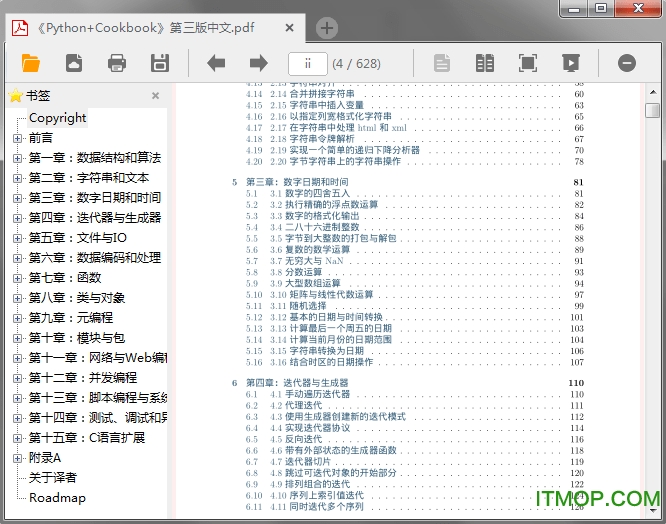Expand 第二章 bookmark node
Viewport: 666px width, 524px height.
[x=17, y=178]
